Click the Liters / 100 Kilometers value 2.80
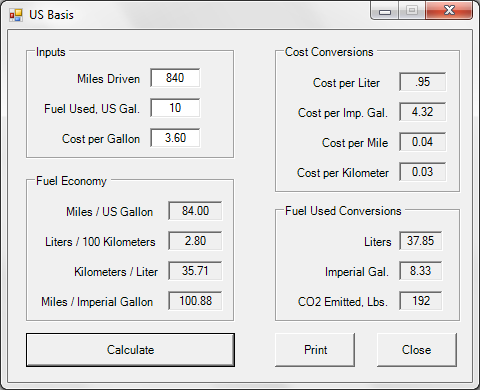Image resolution: width=480 pixels, height=390 pixels. tap(195, 241)
